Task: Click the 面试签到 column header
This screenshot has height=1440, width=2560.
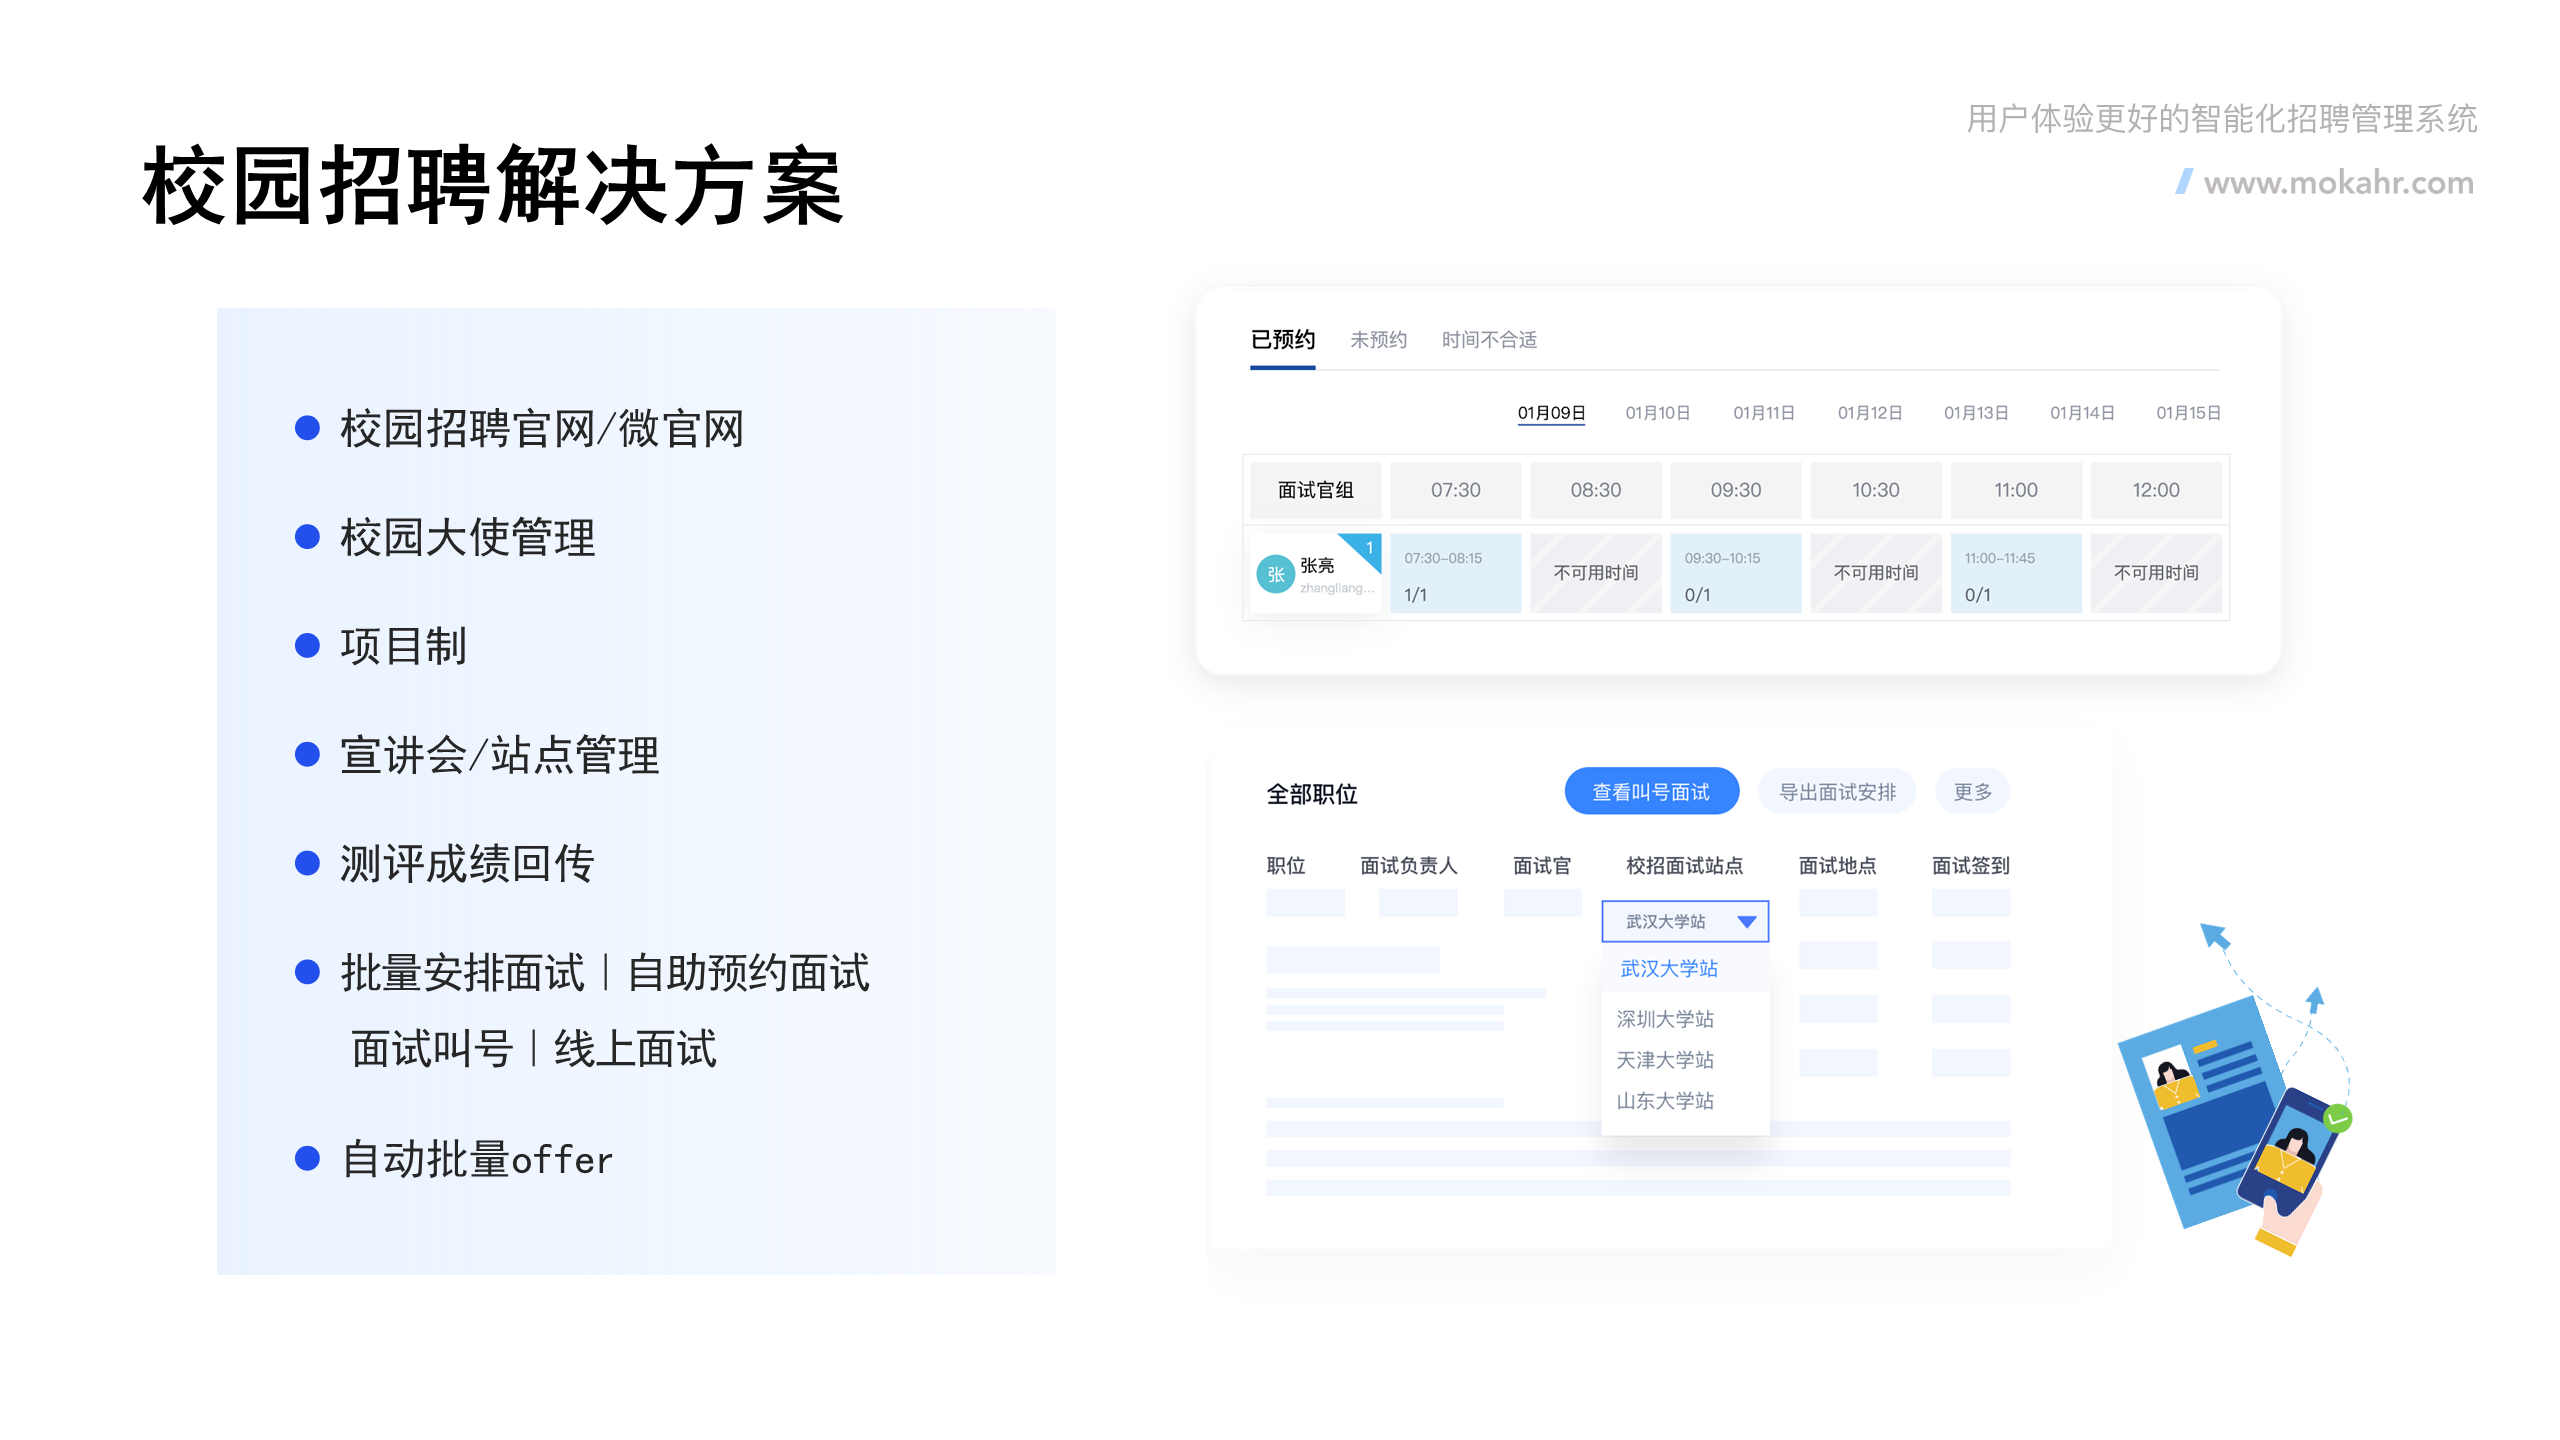Action: click(x=1970, y=865)
